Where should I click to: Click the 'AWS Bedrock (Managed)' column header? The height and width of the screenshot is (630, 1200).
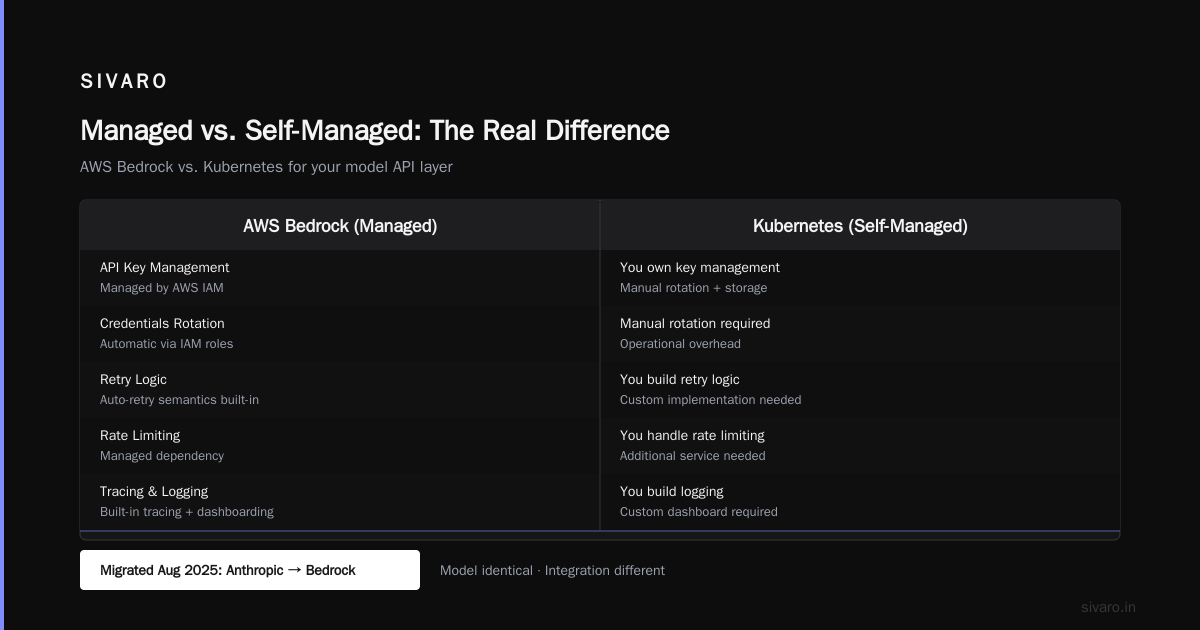pos(340,226)
